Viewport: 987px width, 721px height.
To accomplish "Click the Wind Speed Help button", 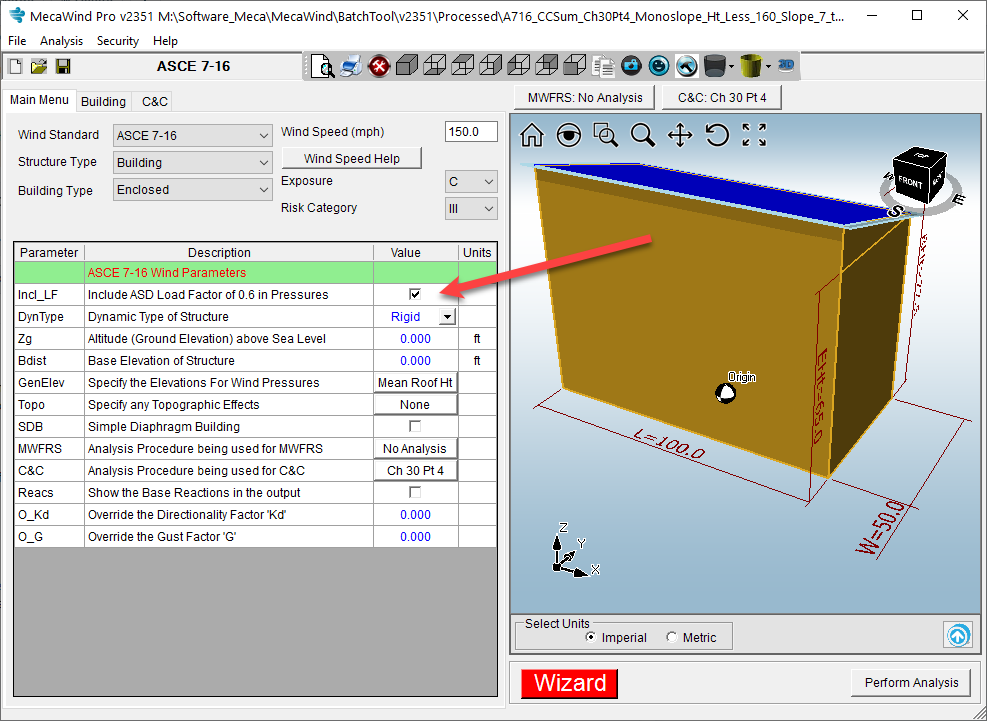I will pyautogui.click(x=352, y=159).
